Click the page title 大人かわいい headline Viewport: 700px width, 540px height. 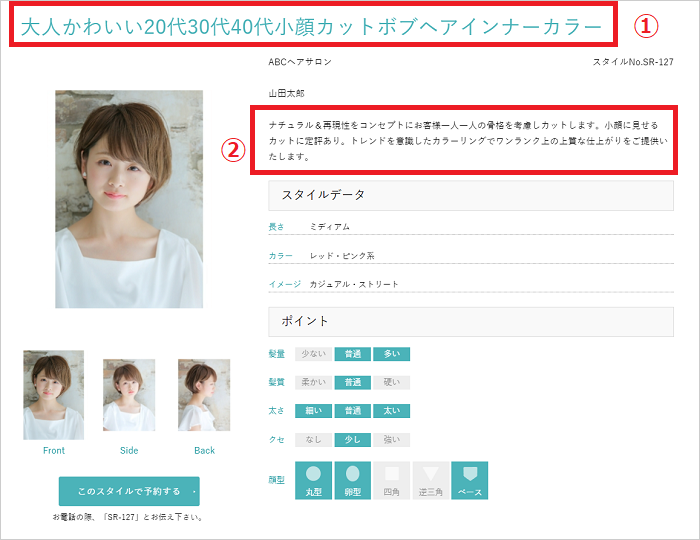click(x=312, y=27)
